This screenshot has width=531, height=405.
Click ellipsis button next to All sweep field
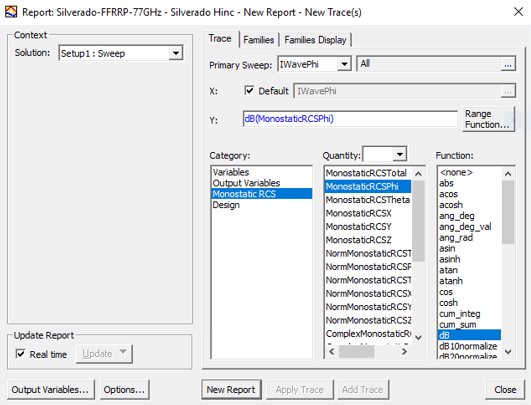coord(508,64)
